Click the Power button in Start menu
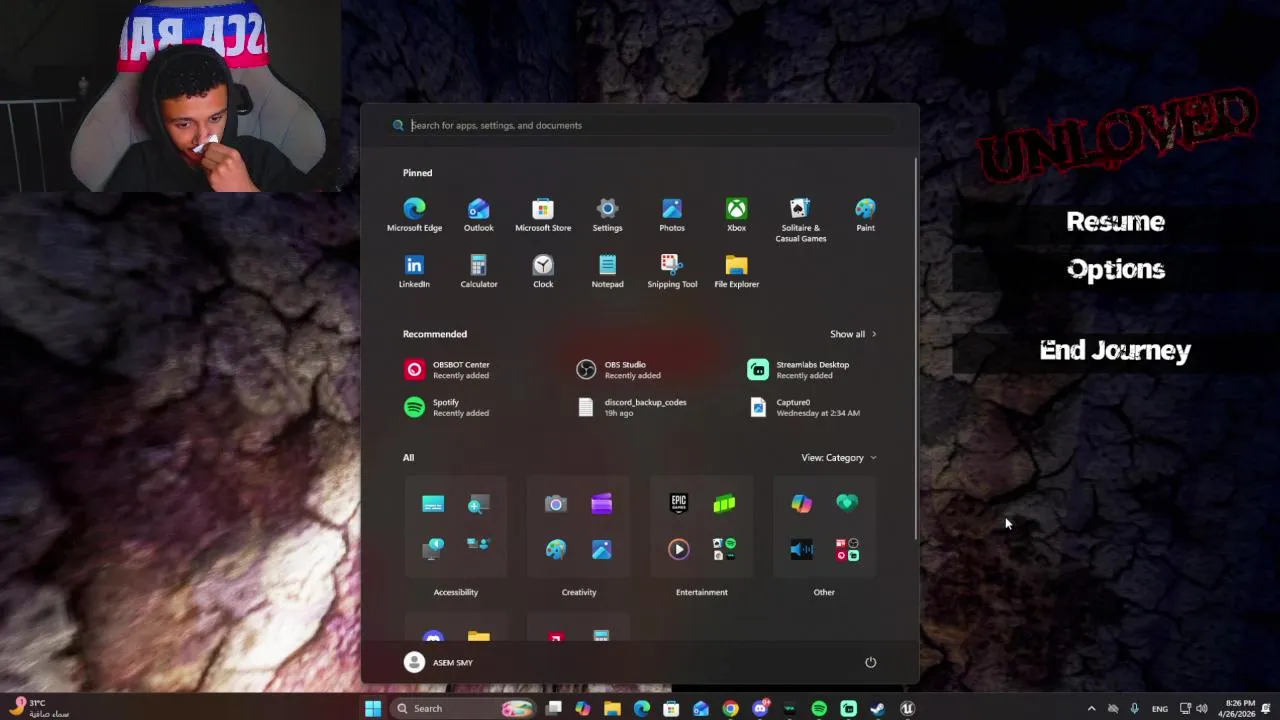 click(870, 662)
